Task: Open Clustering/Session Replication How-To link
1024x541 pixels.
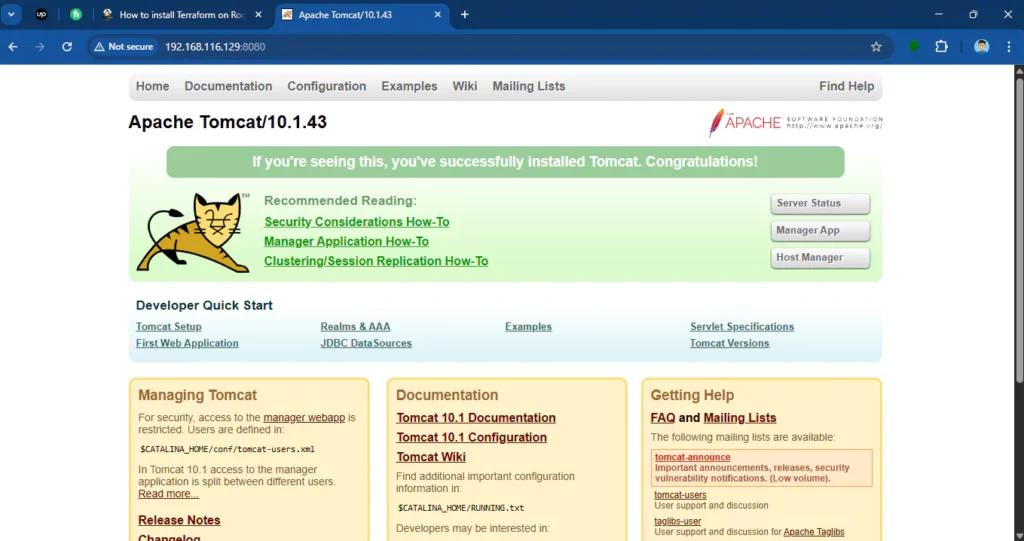Action: coord(376,261)
